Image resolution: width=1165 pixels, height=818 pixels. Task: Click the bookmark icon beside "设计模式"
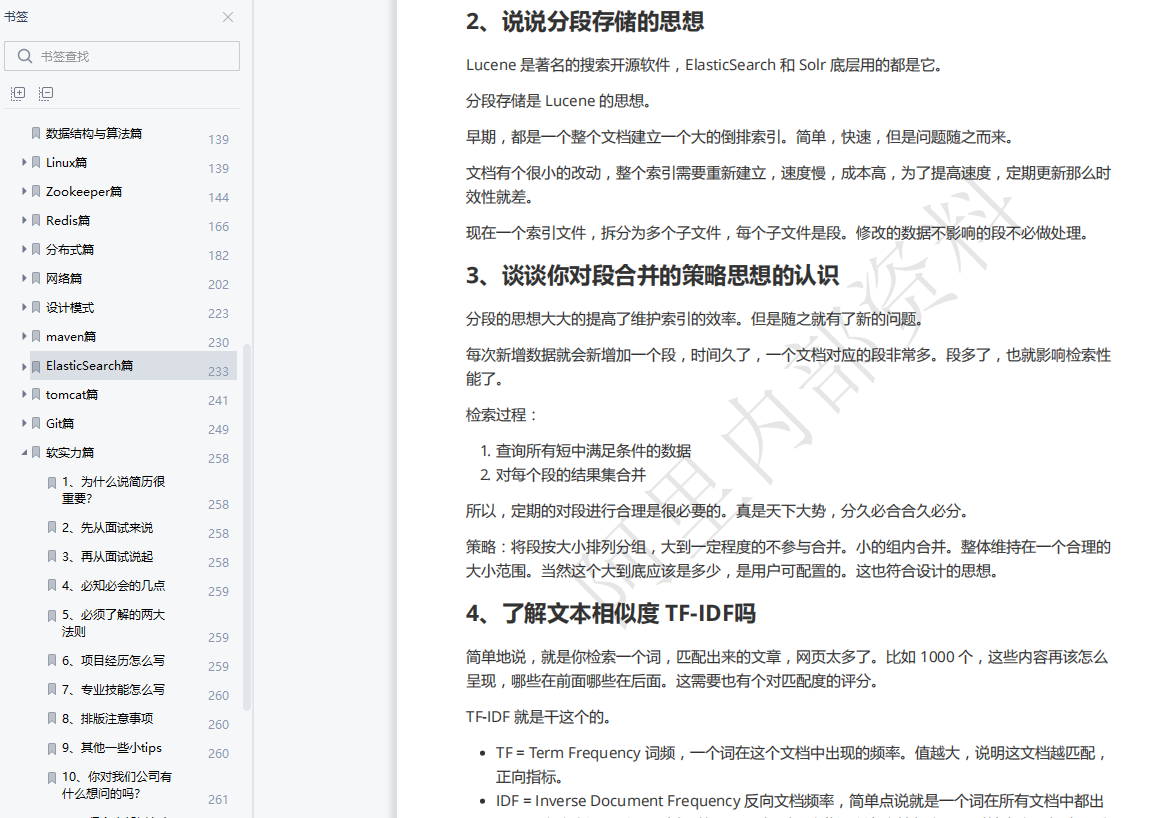point(36,307)
